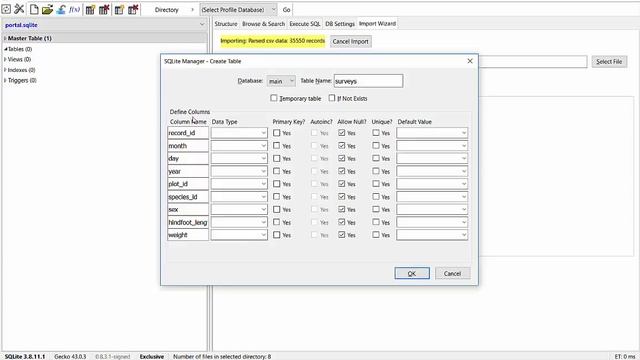Open Default Value dropdown for sex

[432, 209]
